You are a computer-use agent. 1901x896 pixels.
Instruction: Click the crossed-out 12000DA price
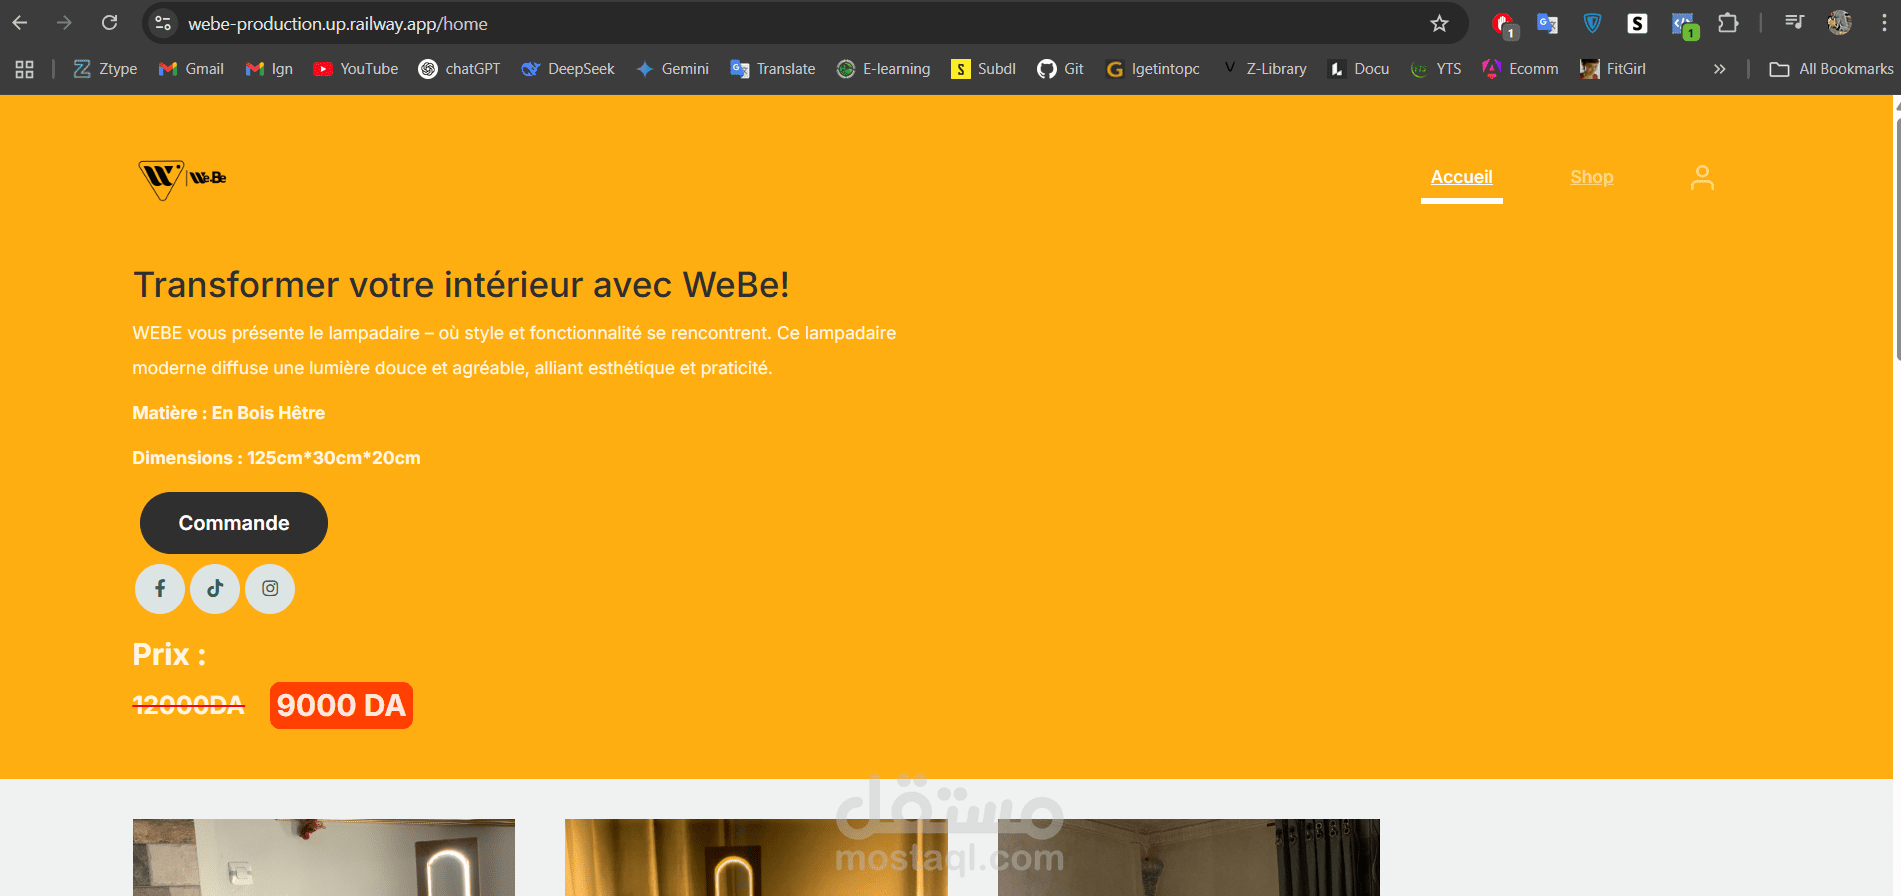188,705
